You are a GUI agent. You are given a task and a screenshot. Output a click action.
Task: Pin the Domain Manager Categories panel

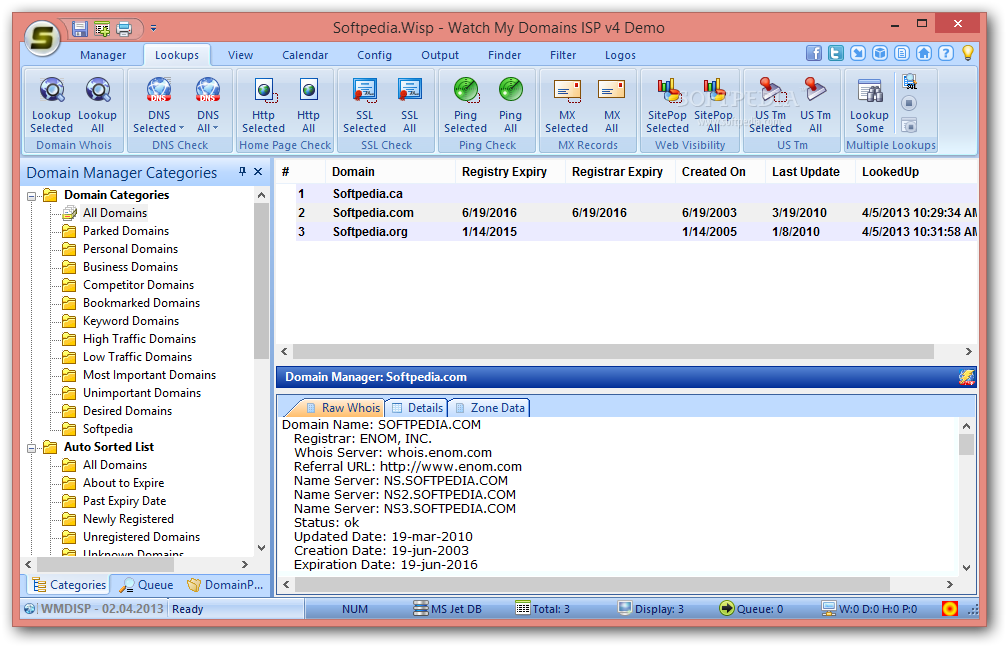[x=242, y=172]
